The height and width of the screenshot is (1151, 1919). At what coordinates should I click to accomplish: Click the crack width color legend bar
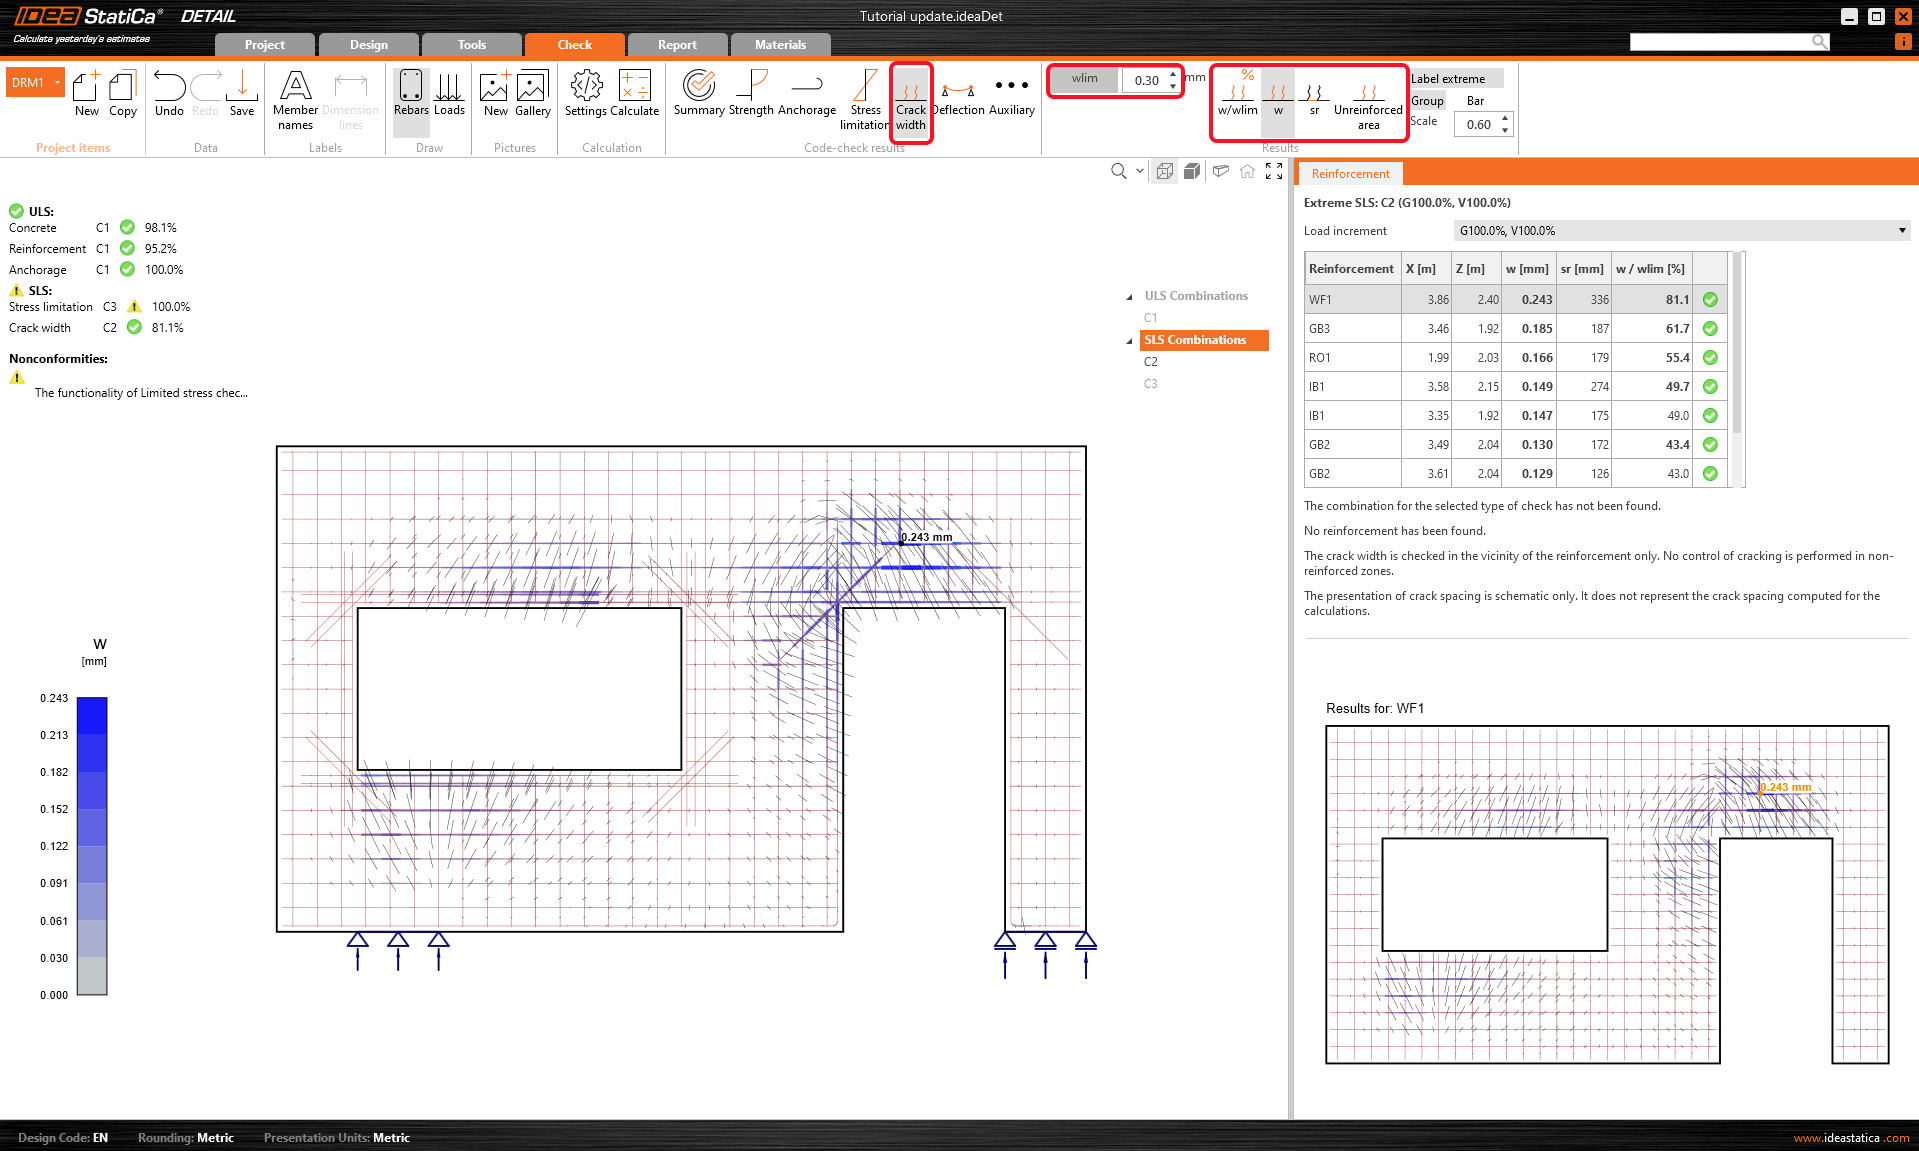92,845
